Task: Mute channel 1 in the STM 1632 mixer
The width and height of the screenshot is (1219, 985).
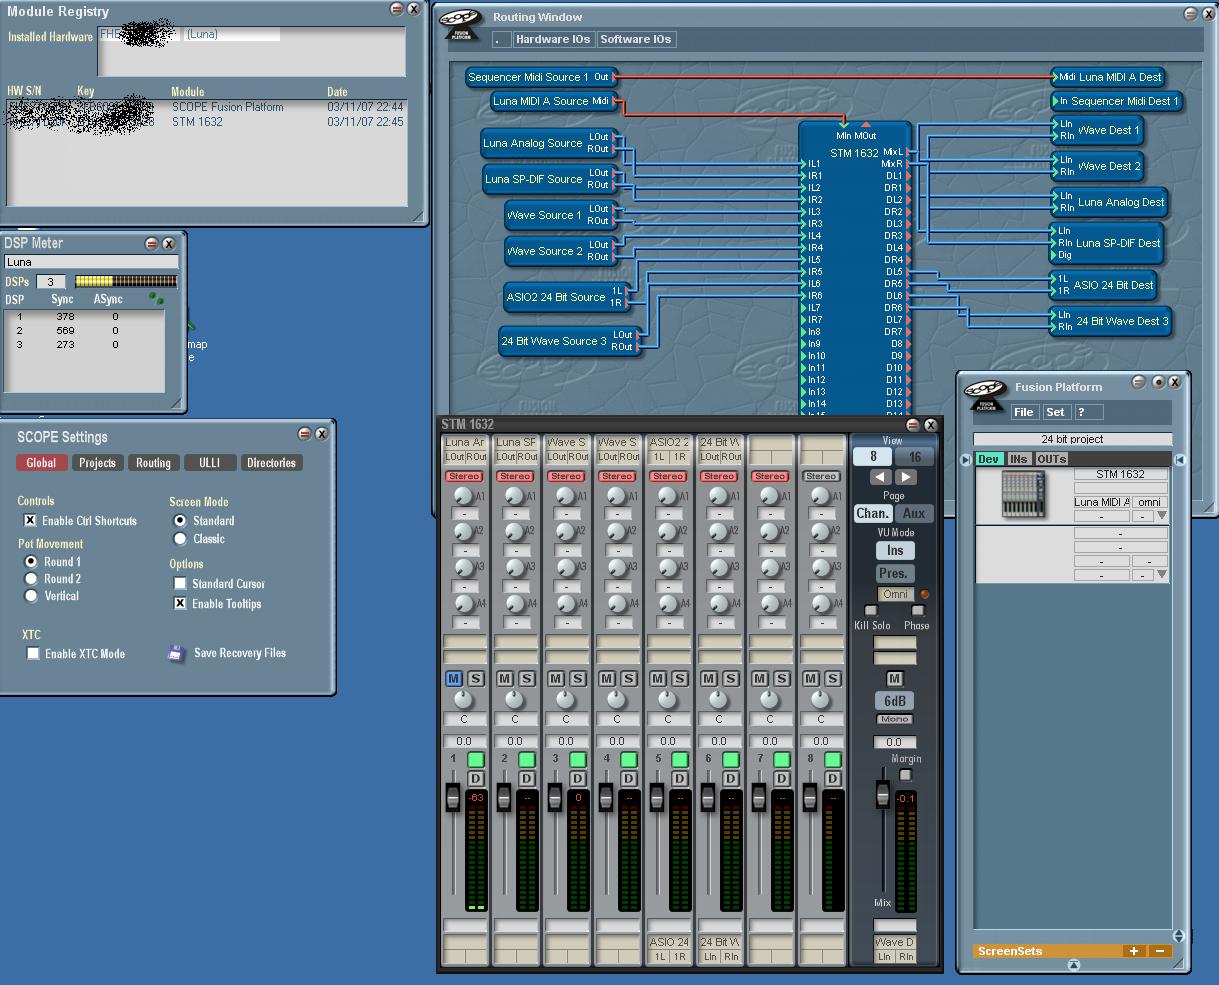Action: click(x=454, y=678)
